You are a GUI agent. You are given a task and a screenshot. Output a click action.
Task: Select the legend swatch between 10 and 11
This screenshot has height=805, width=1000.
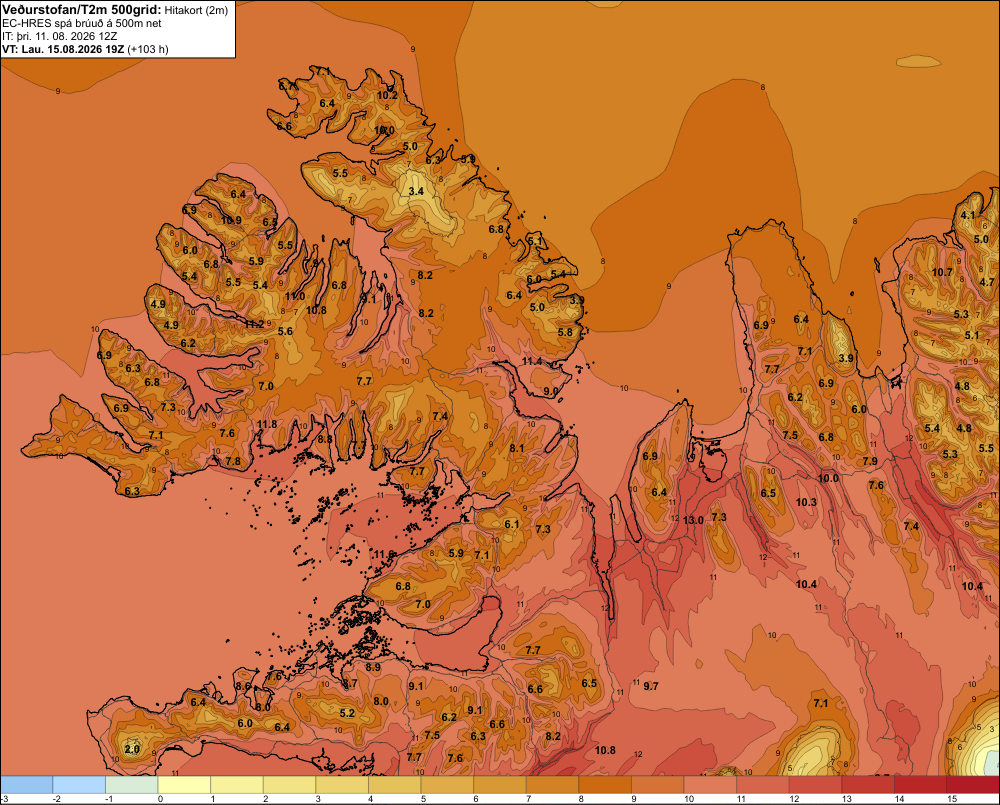tap(710, 785)
